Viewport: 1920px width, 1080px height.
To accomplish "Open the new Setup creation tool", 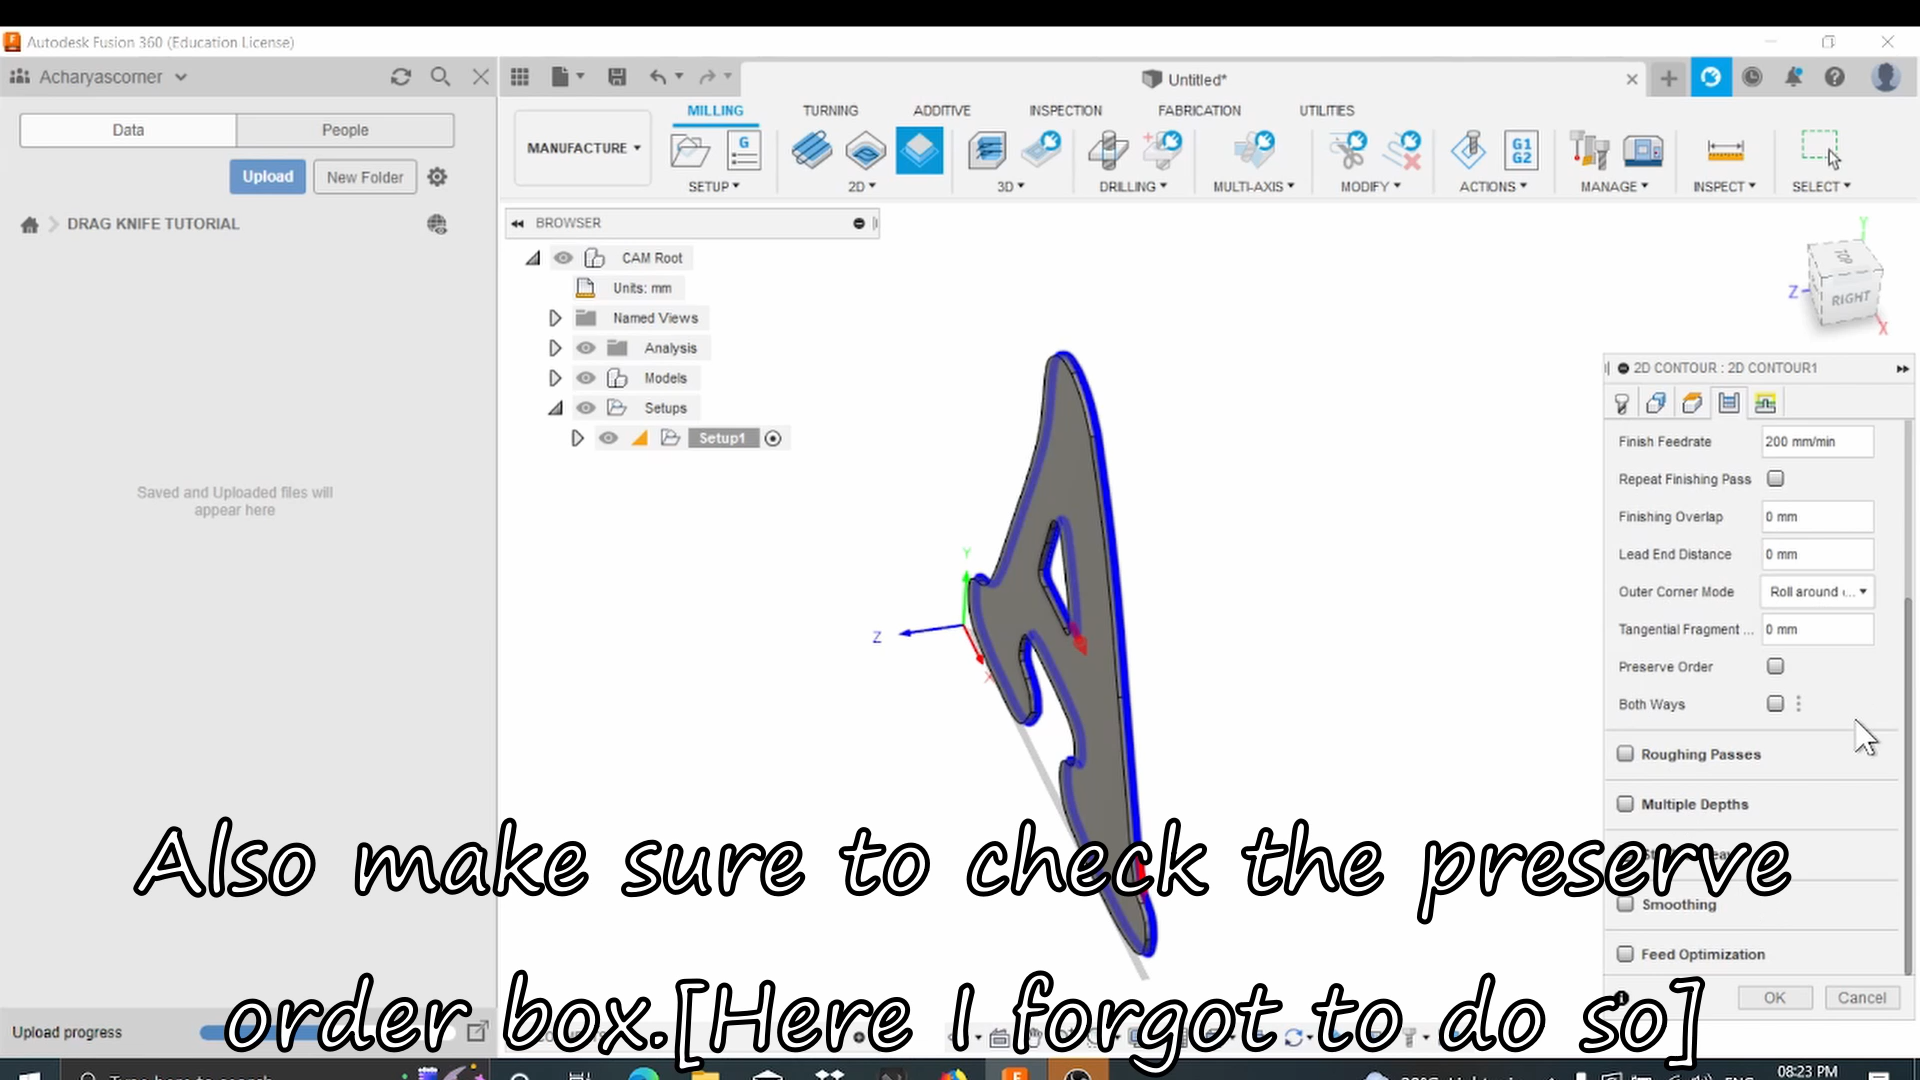I will pyautogui.click(x=687, y=150).
